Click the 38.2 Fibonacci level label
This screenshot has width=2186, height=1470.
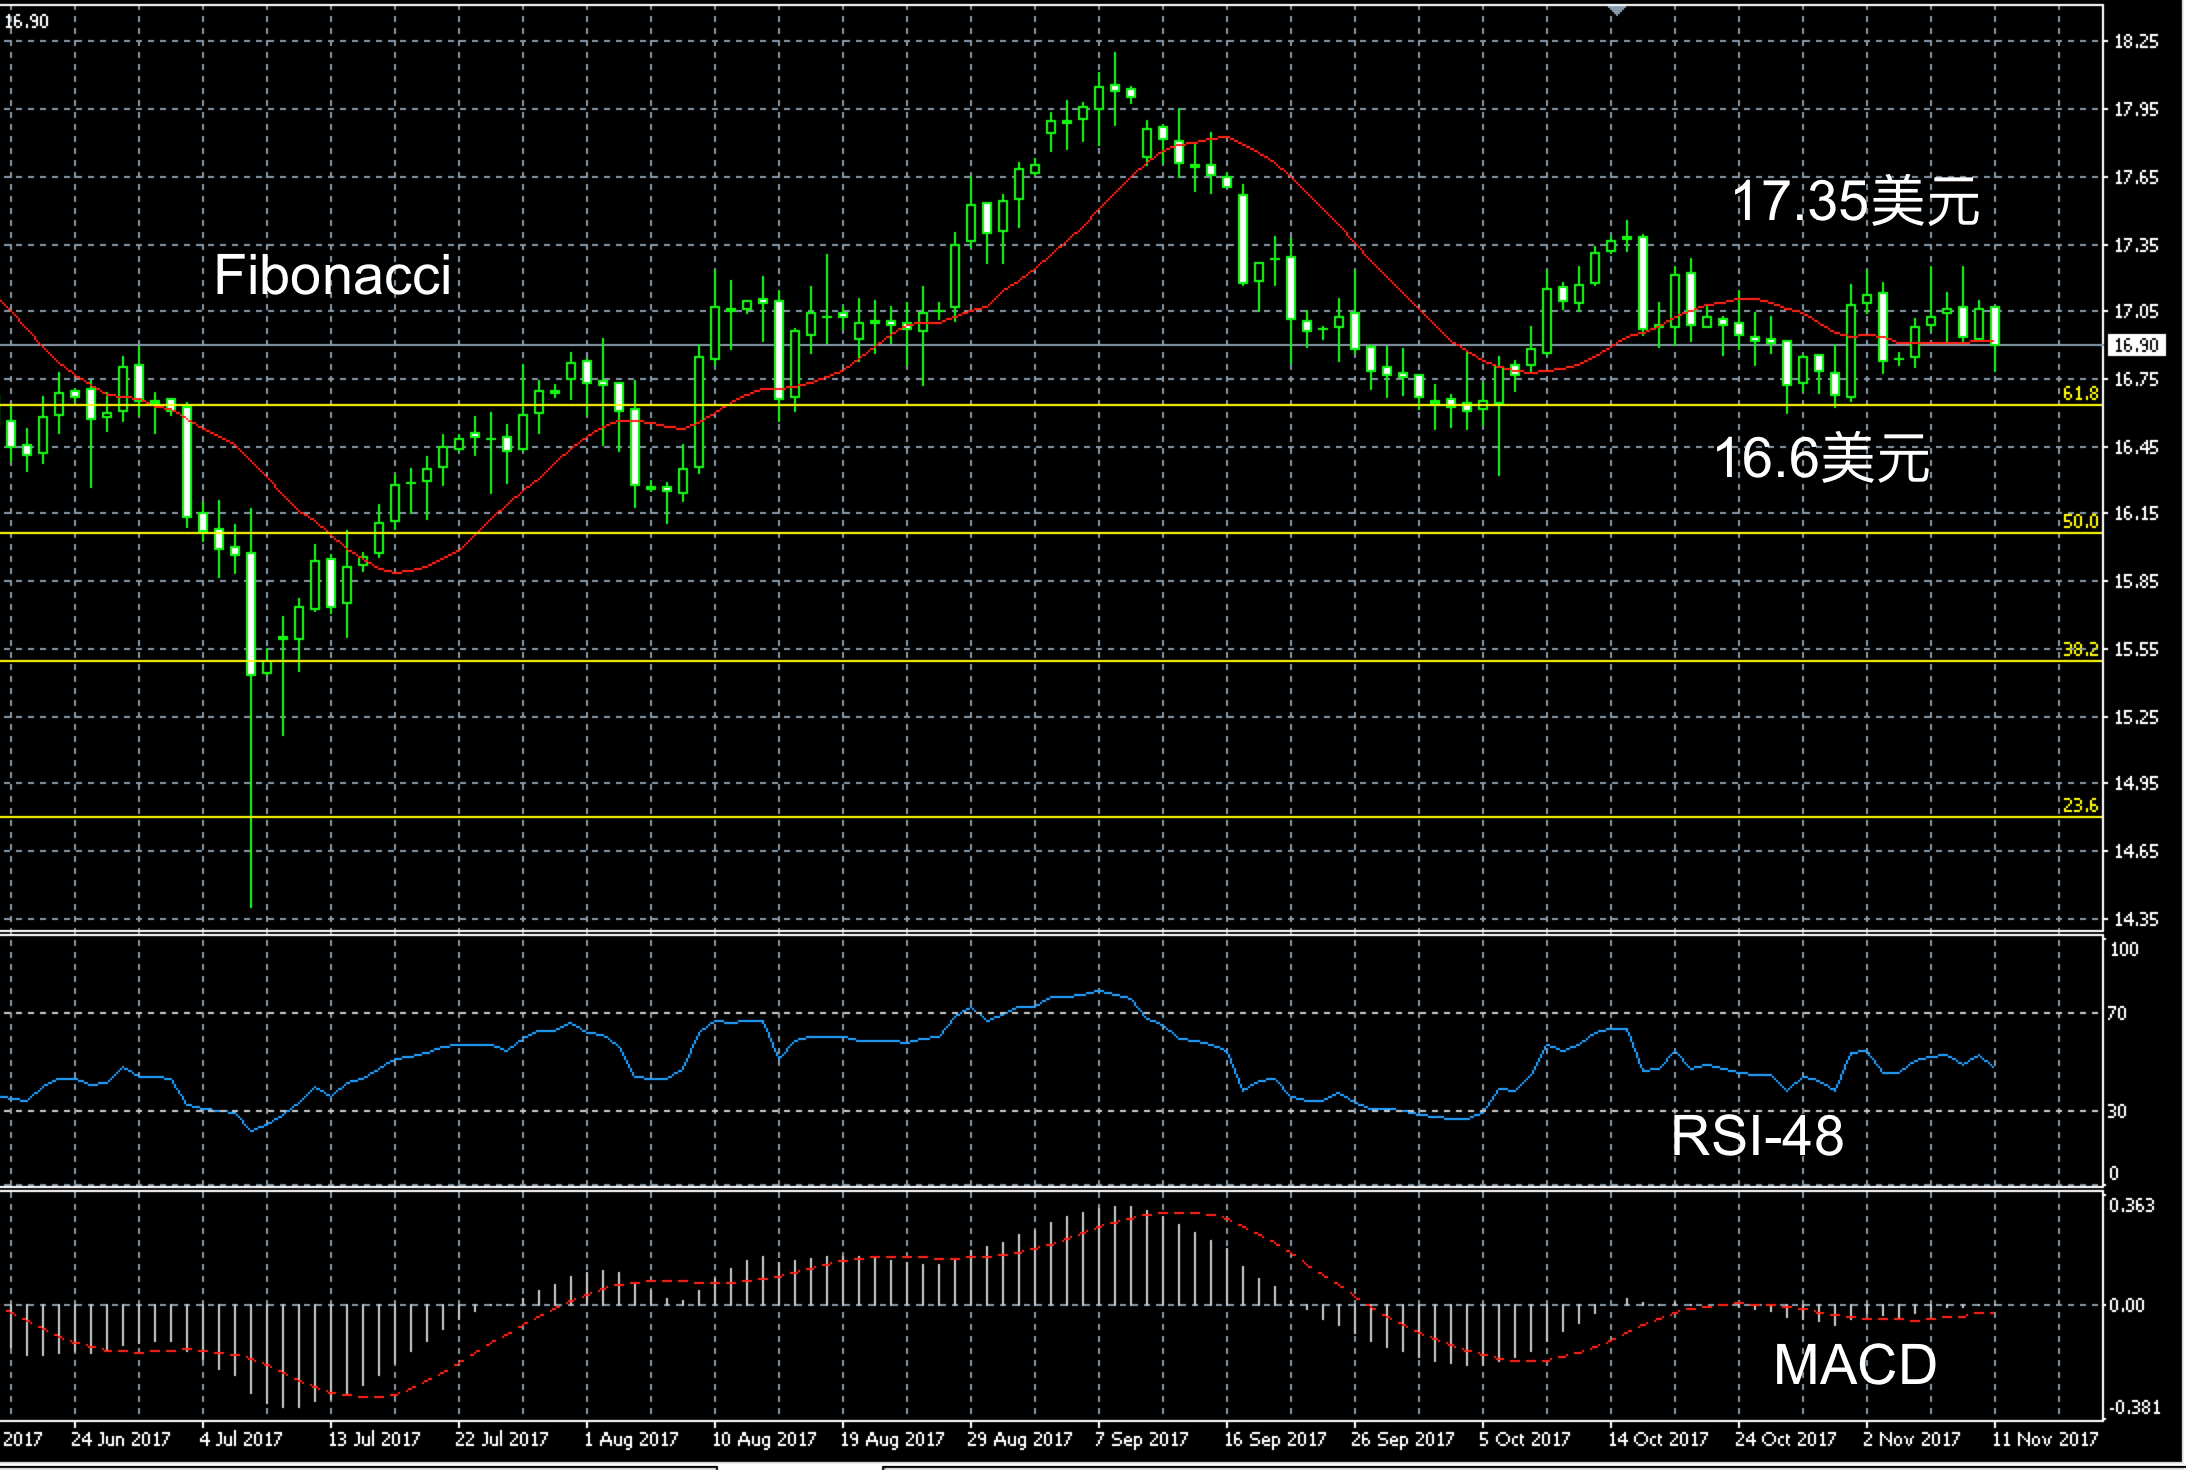(2080, 649)
